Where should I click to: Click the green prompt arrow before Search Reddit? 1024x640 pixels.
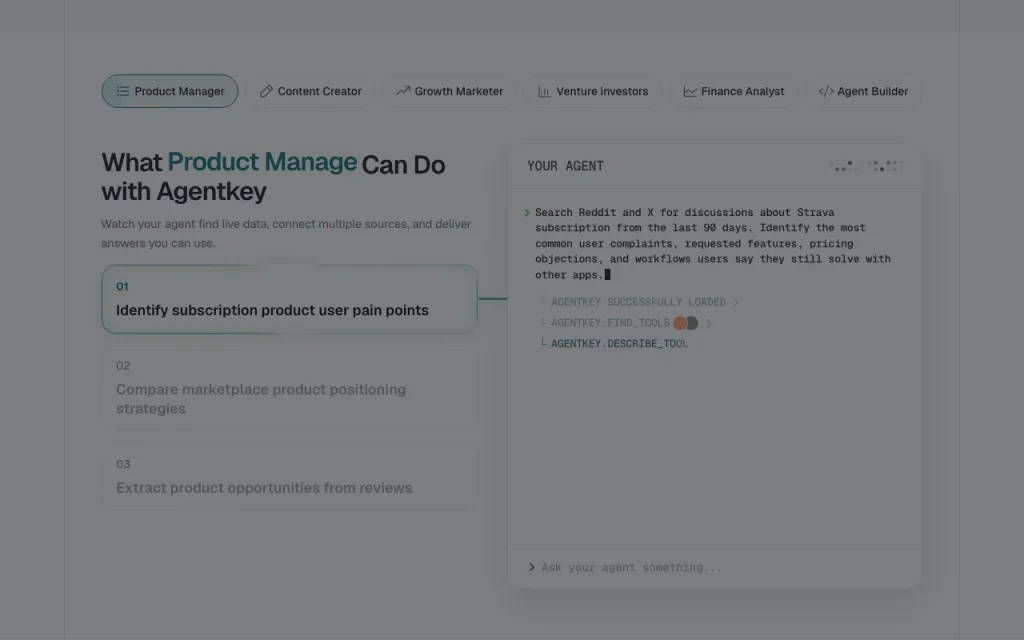pos(527,213)
